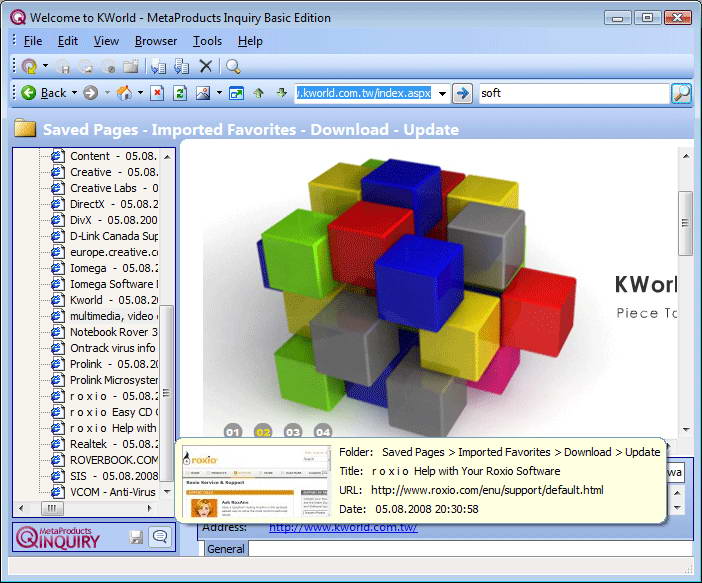Viewport: 702px width, 583px height.
Task: Click the Stop loading icon
Action: point(157,93)
